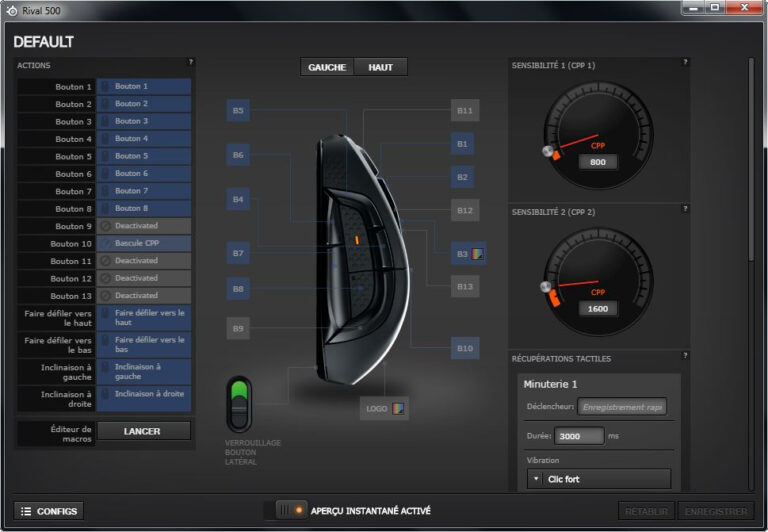Maximize the Rival 500 window
The width and height of the screenshot is (768, 532).
(x=716, y=8)
